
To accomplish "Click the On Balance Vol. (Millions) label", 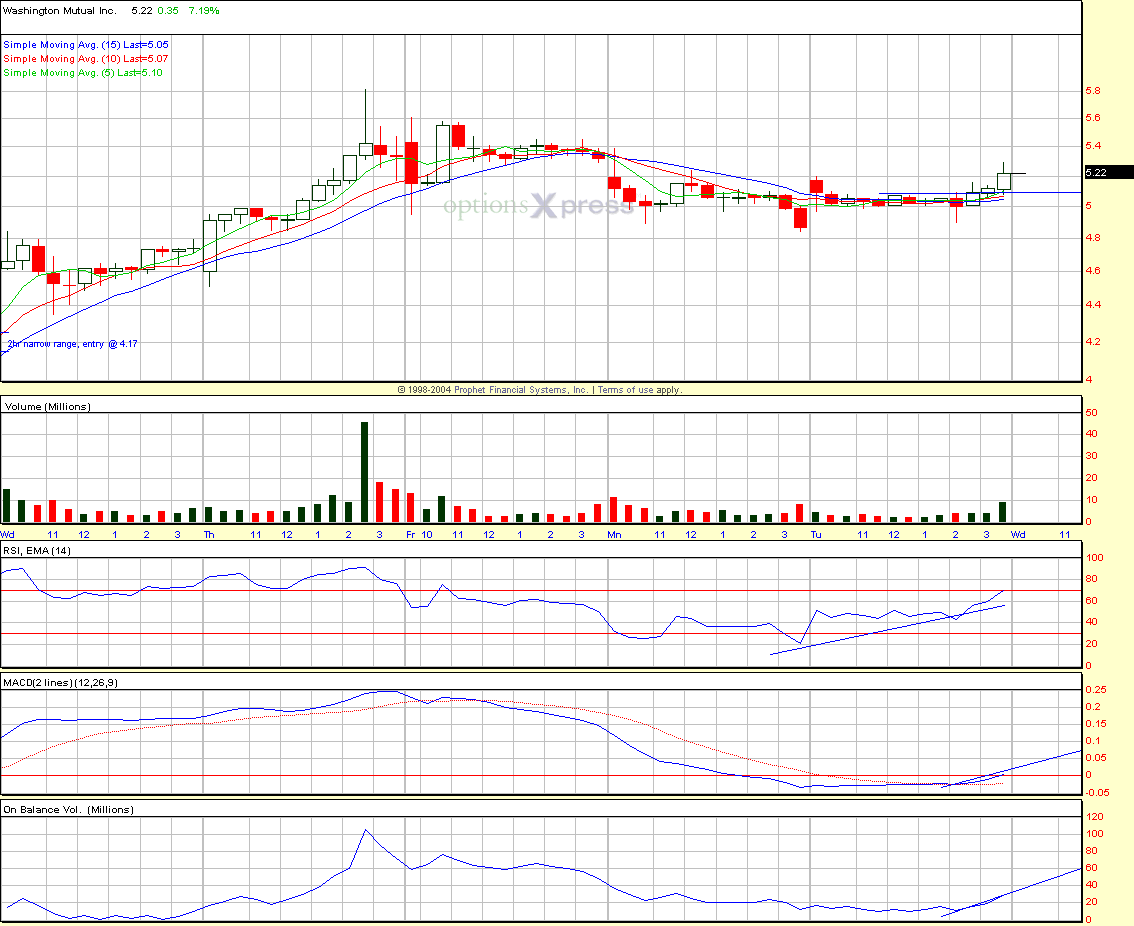I will coord(69,810).
